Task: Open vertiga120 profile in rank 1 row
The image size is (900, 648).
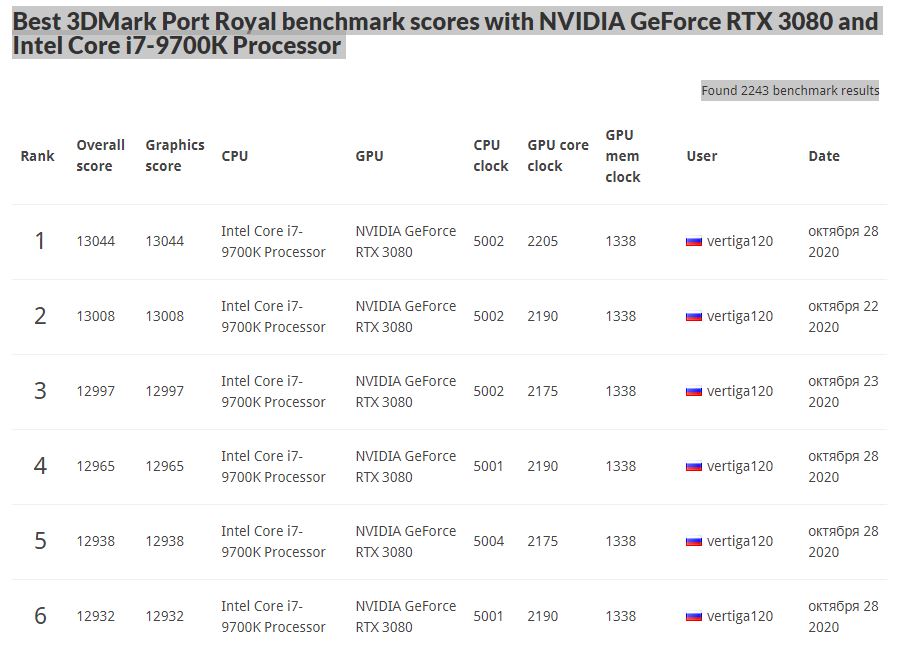Action: click(739, 241)
